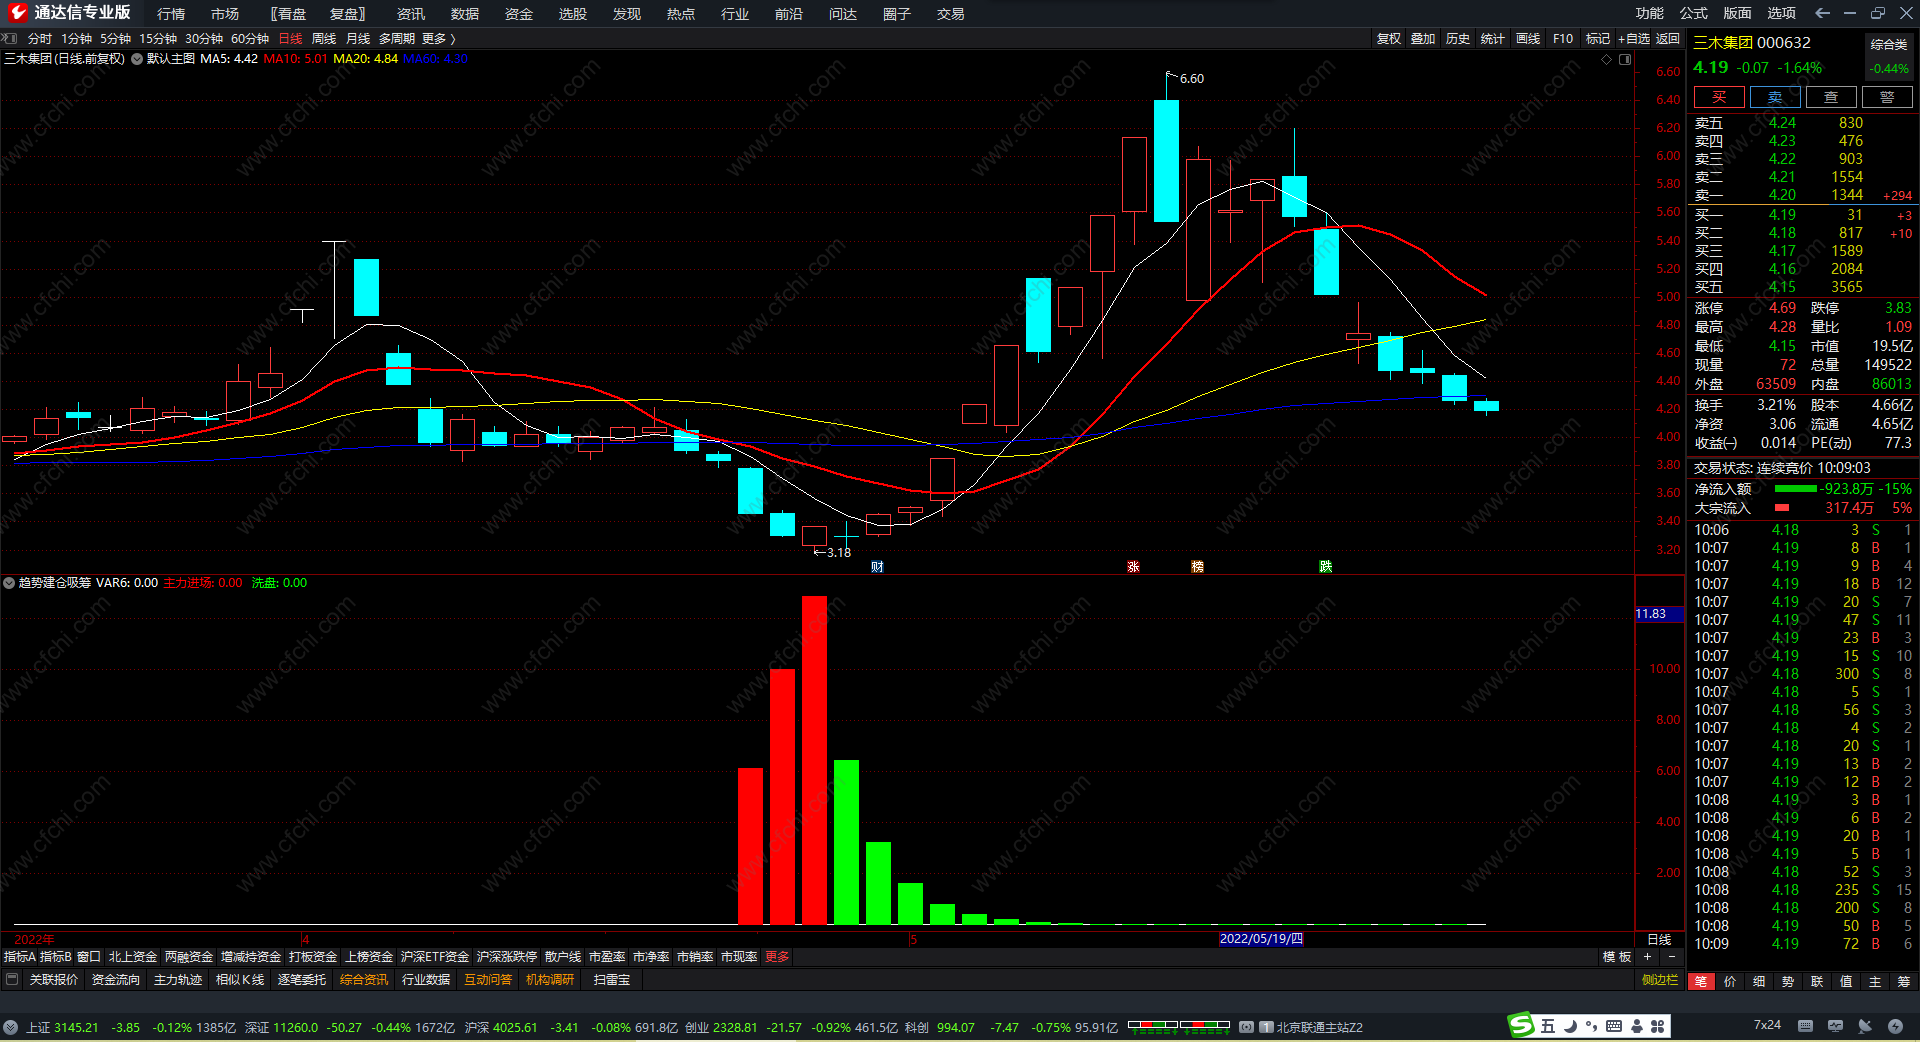Open the 选股 menu
Image resolution: width=1920 pixels, height=1042 pixels.
(573, 14)
